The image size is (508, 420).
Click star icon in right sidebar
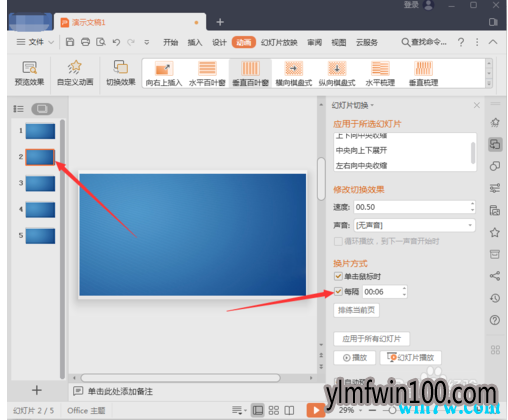[x=495, y=232]
